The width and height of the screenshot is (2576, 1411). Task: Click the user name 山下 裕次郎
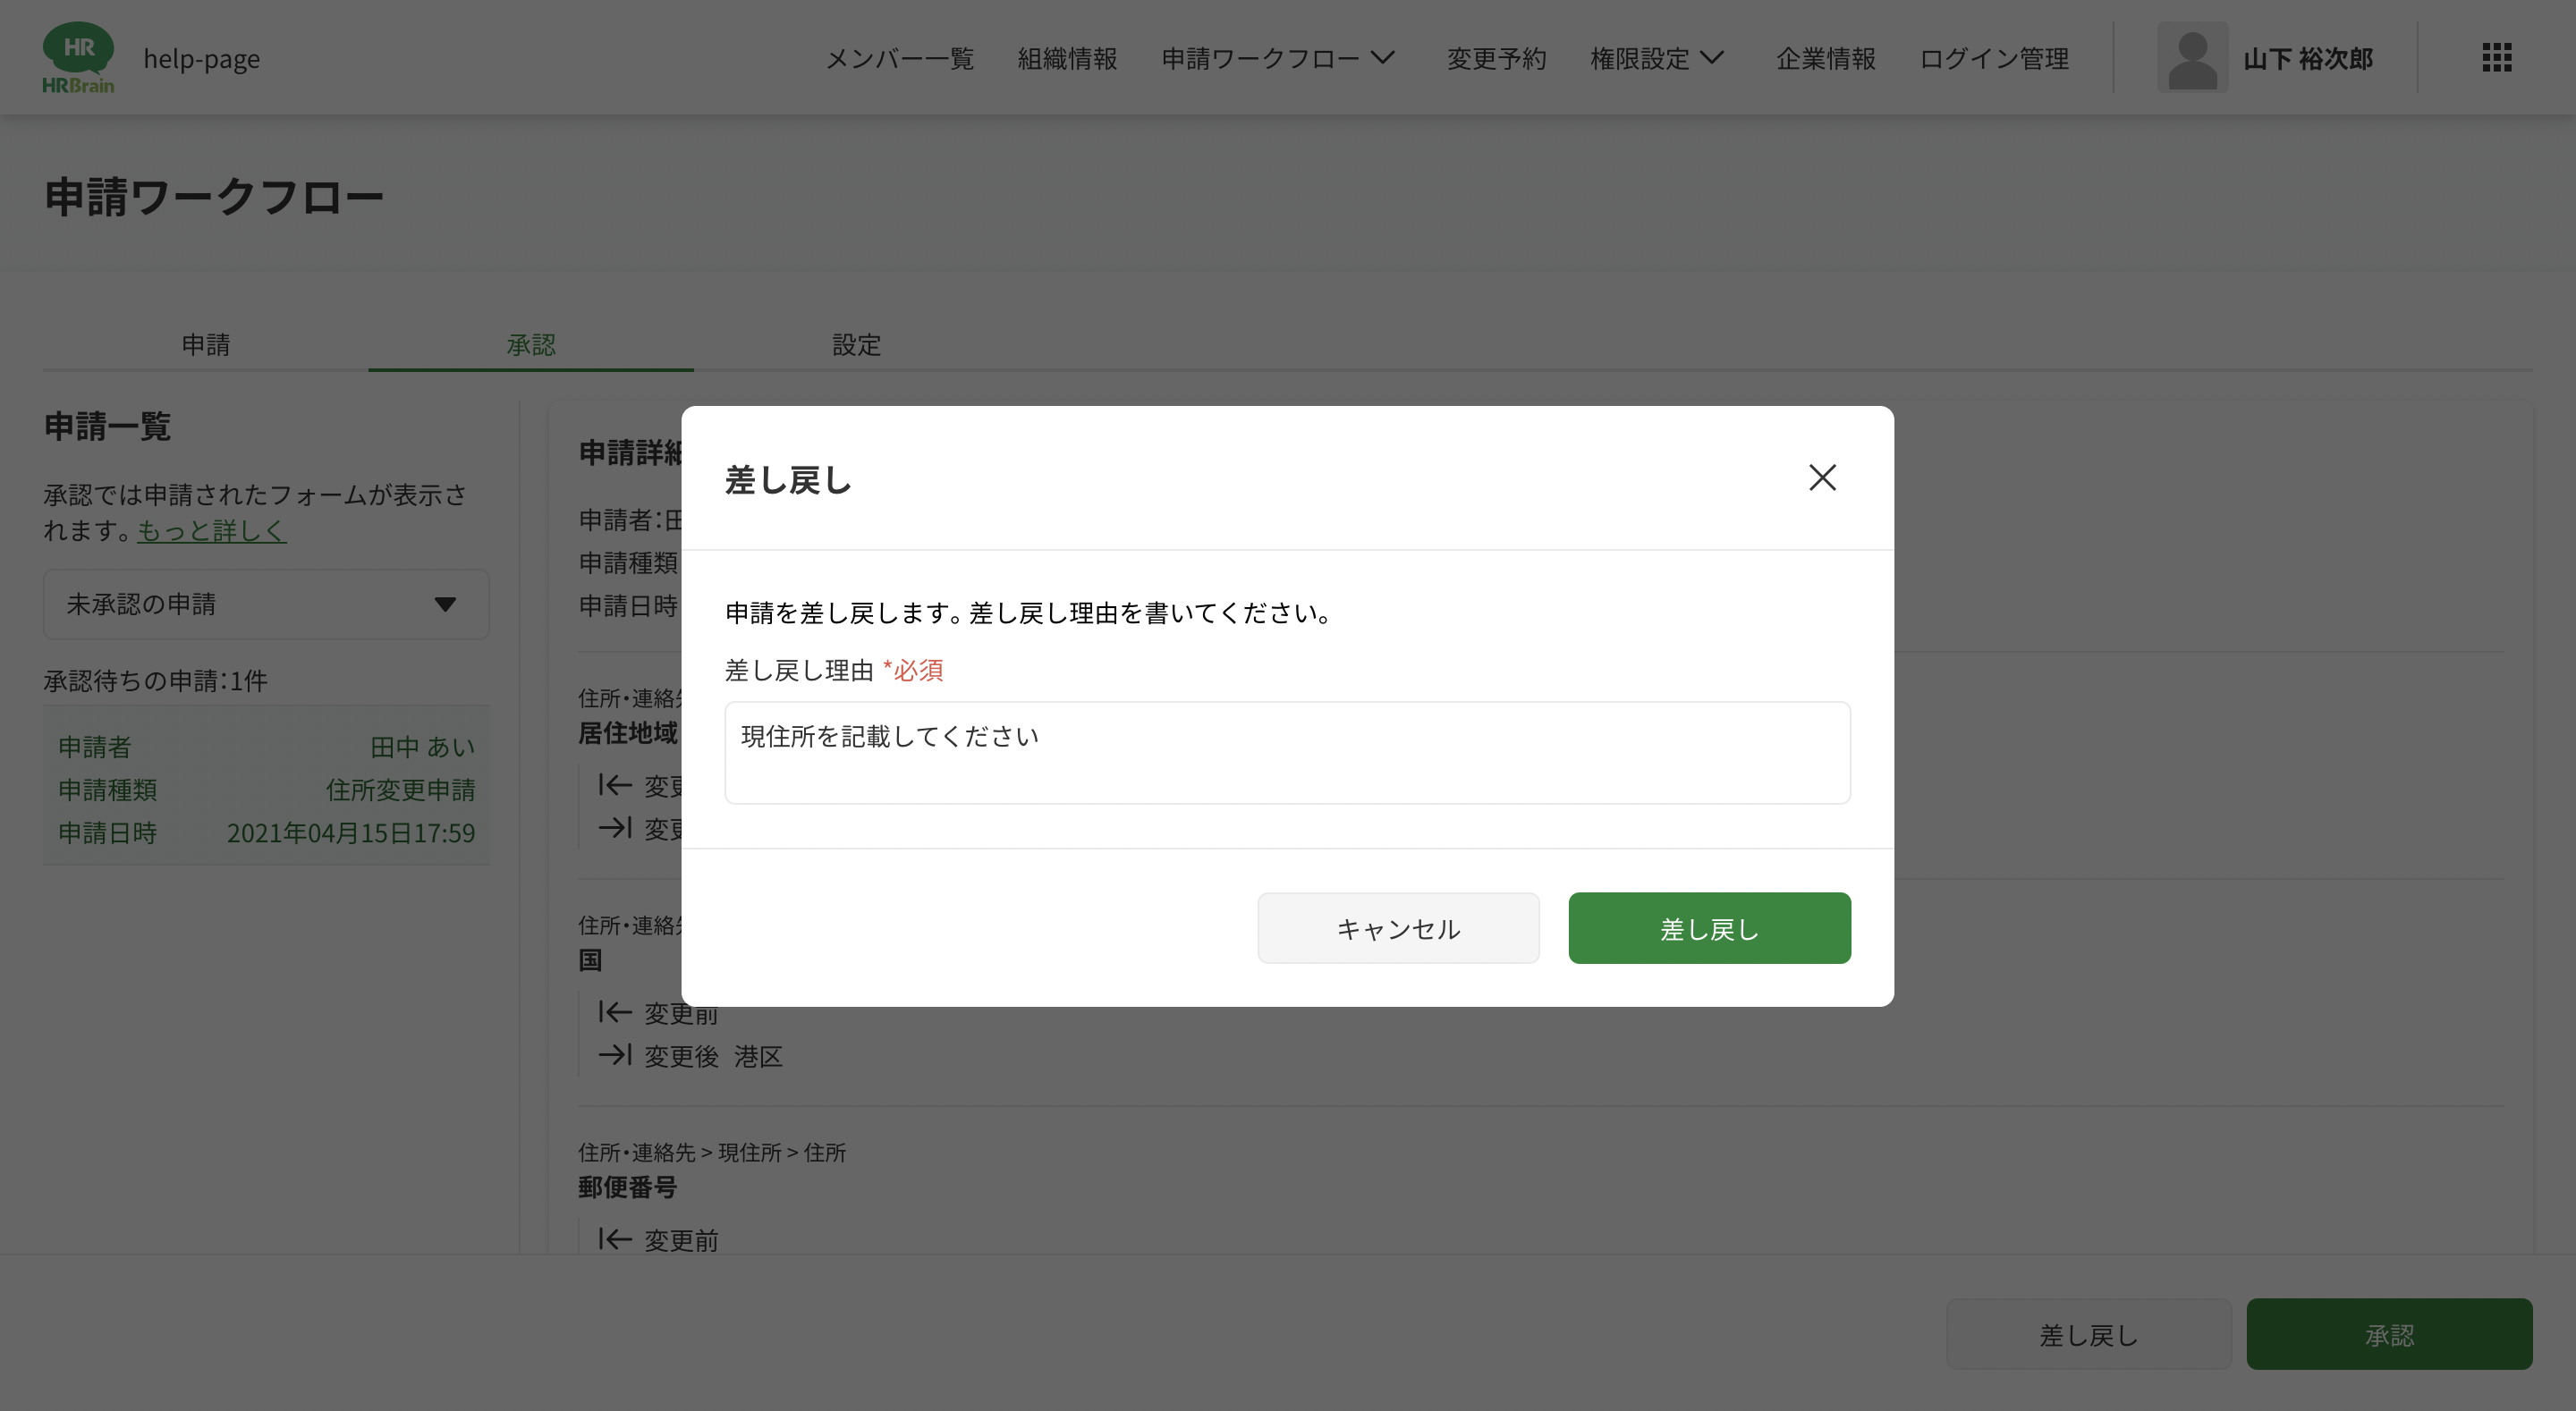[2308, 59]
